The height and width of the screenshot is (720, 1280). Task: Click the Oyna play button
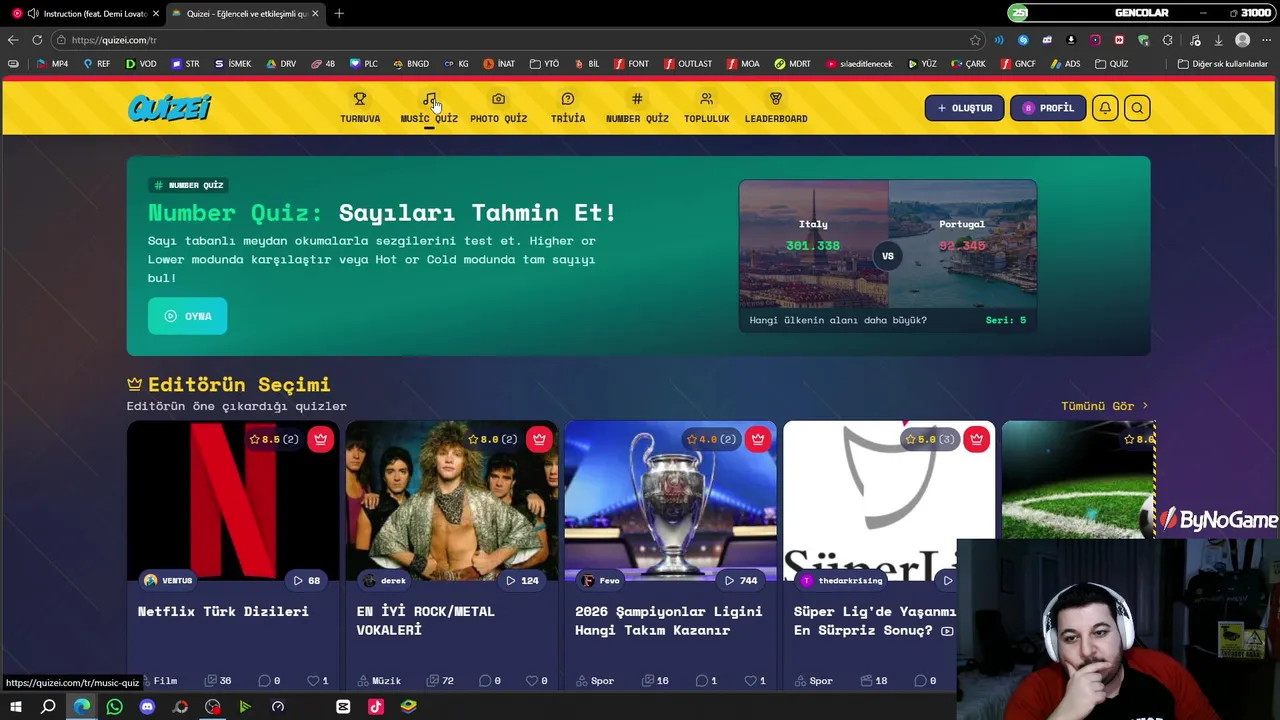tap(188, 316)
